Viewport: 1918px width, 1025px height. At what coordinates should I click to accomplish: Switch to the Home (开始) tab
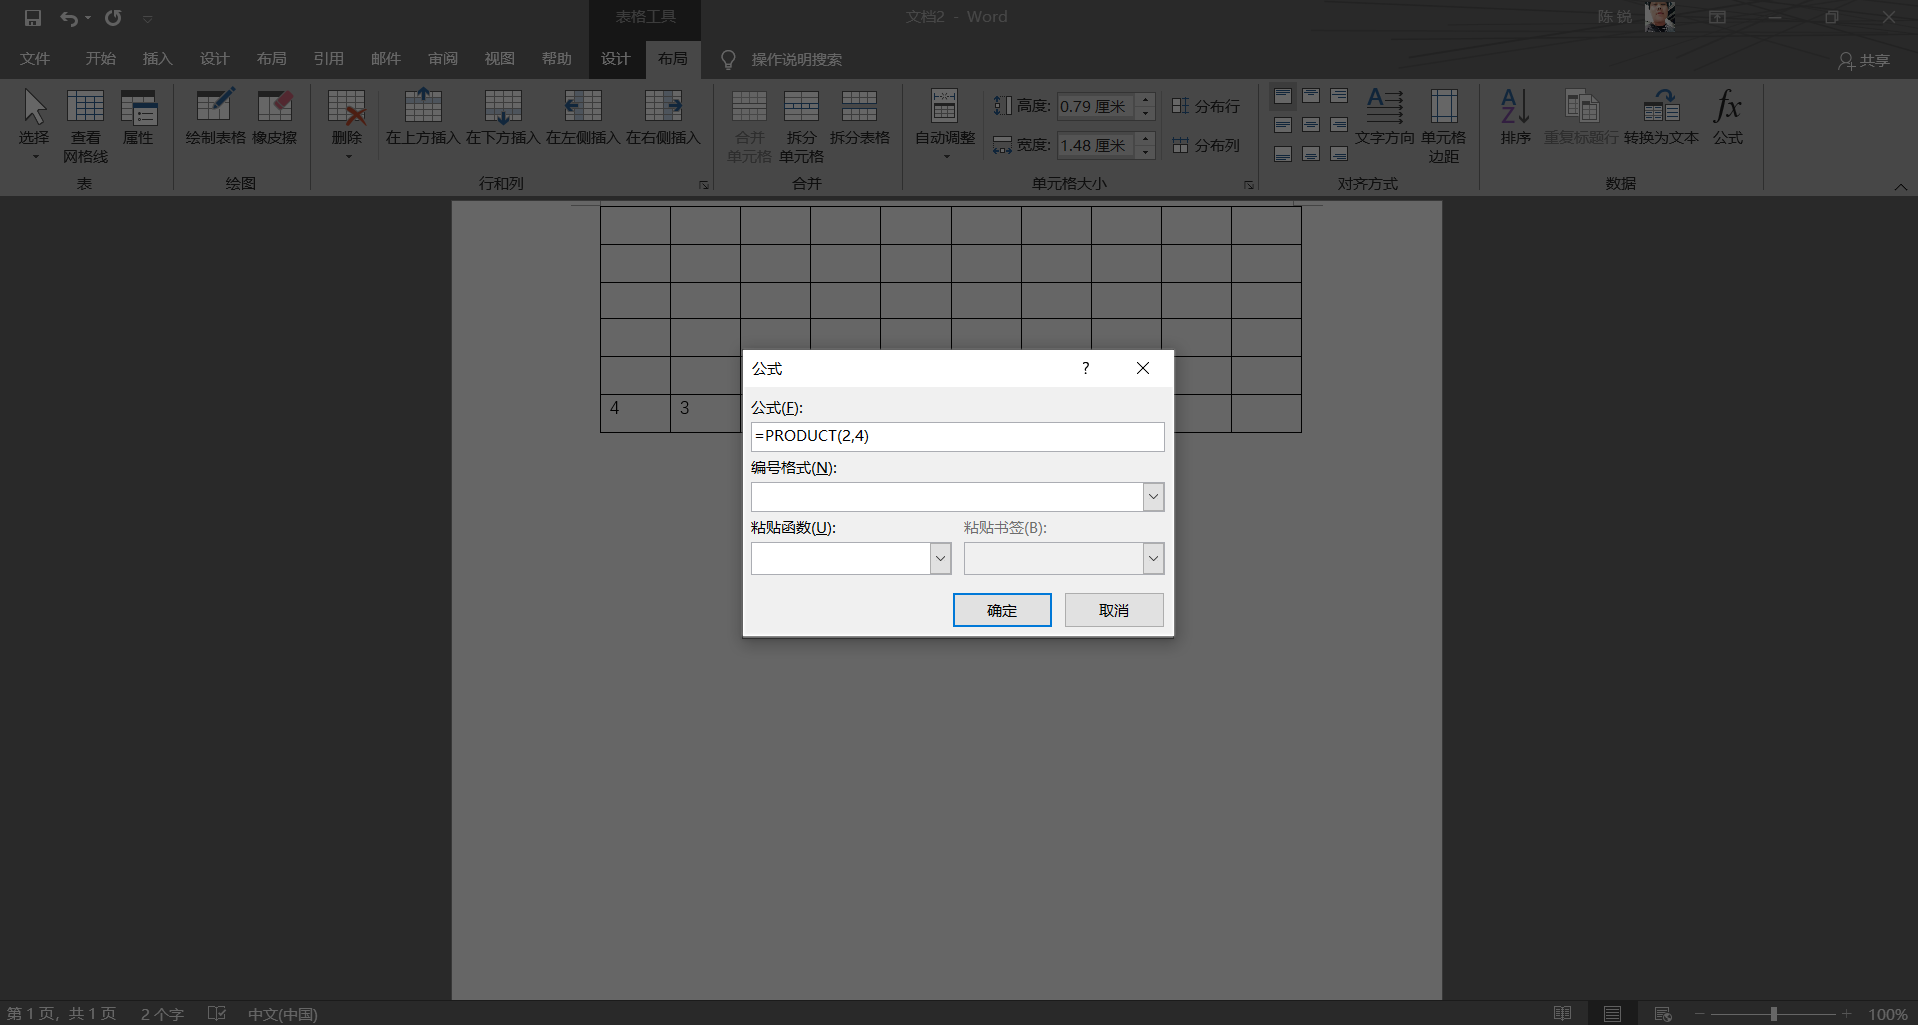tap(100, 59)
